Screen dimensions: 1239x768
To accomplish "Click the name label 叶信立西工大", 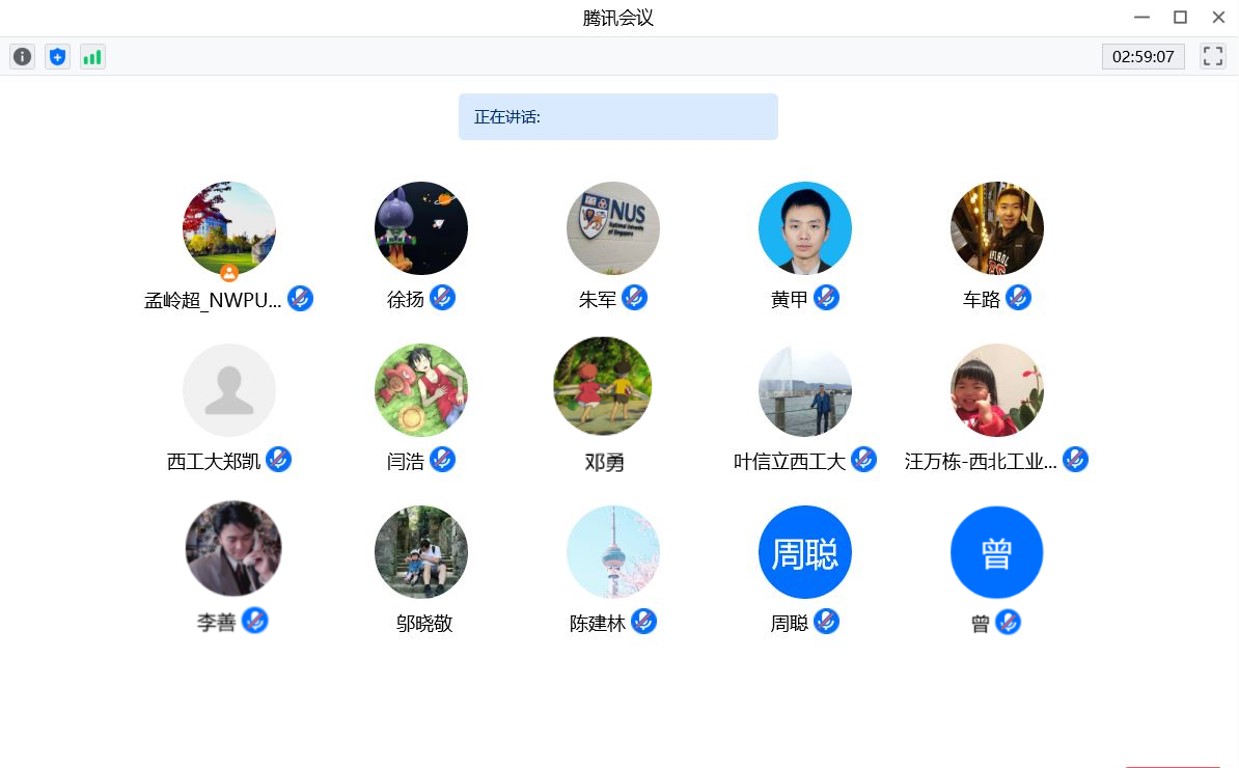I will (790, 461).
